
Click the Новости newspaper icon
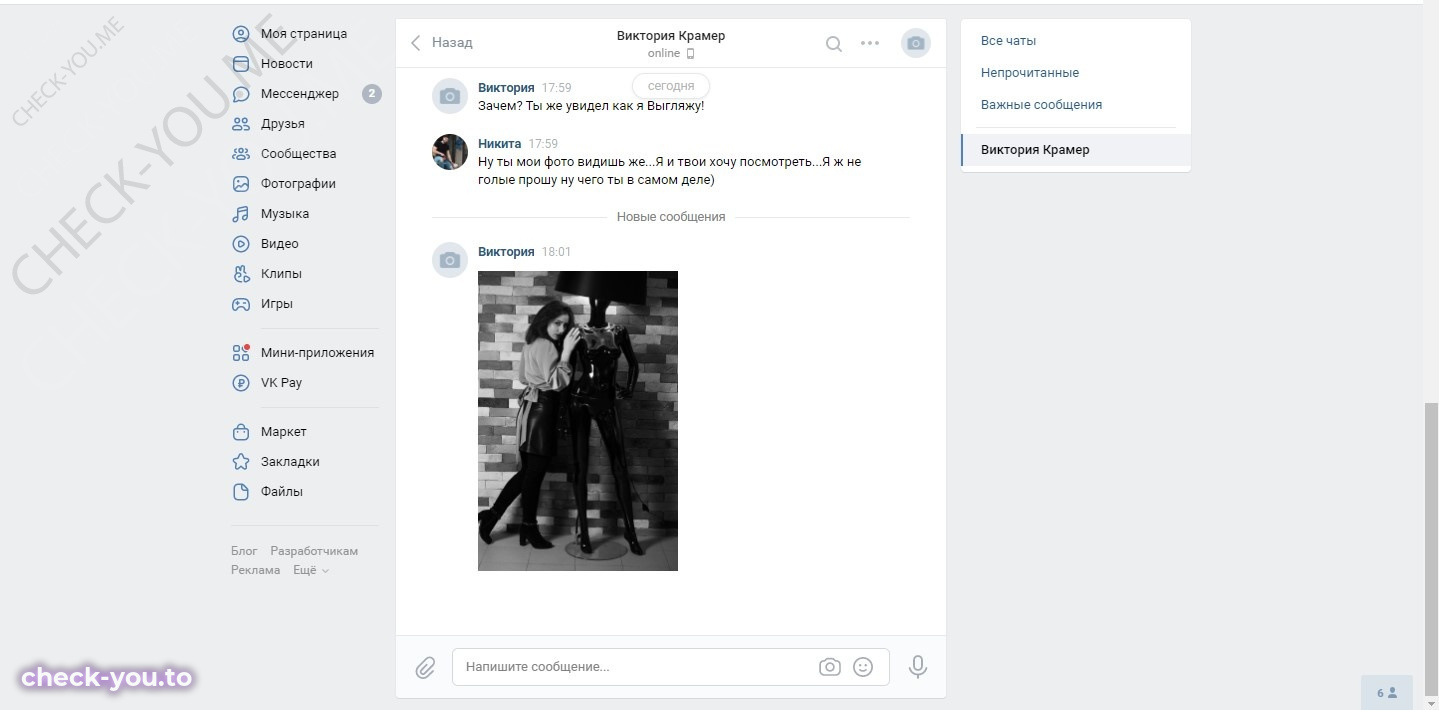click(241, 64)
